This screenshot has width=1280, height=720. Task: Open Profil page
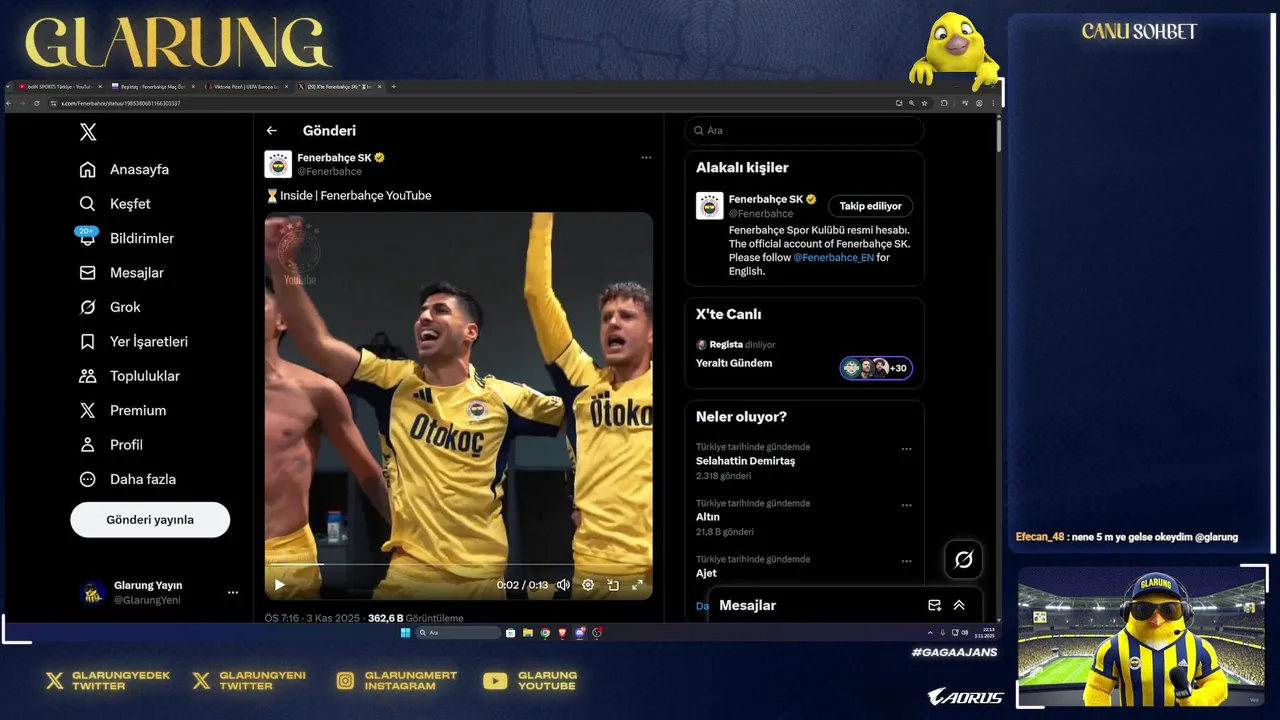111,445
